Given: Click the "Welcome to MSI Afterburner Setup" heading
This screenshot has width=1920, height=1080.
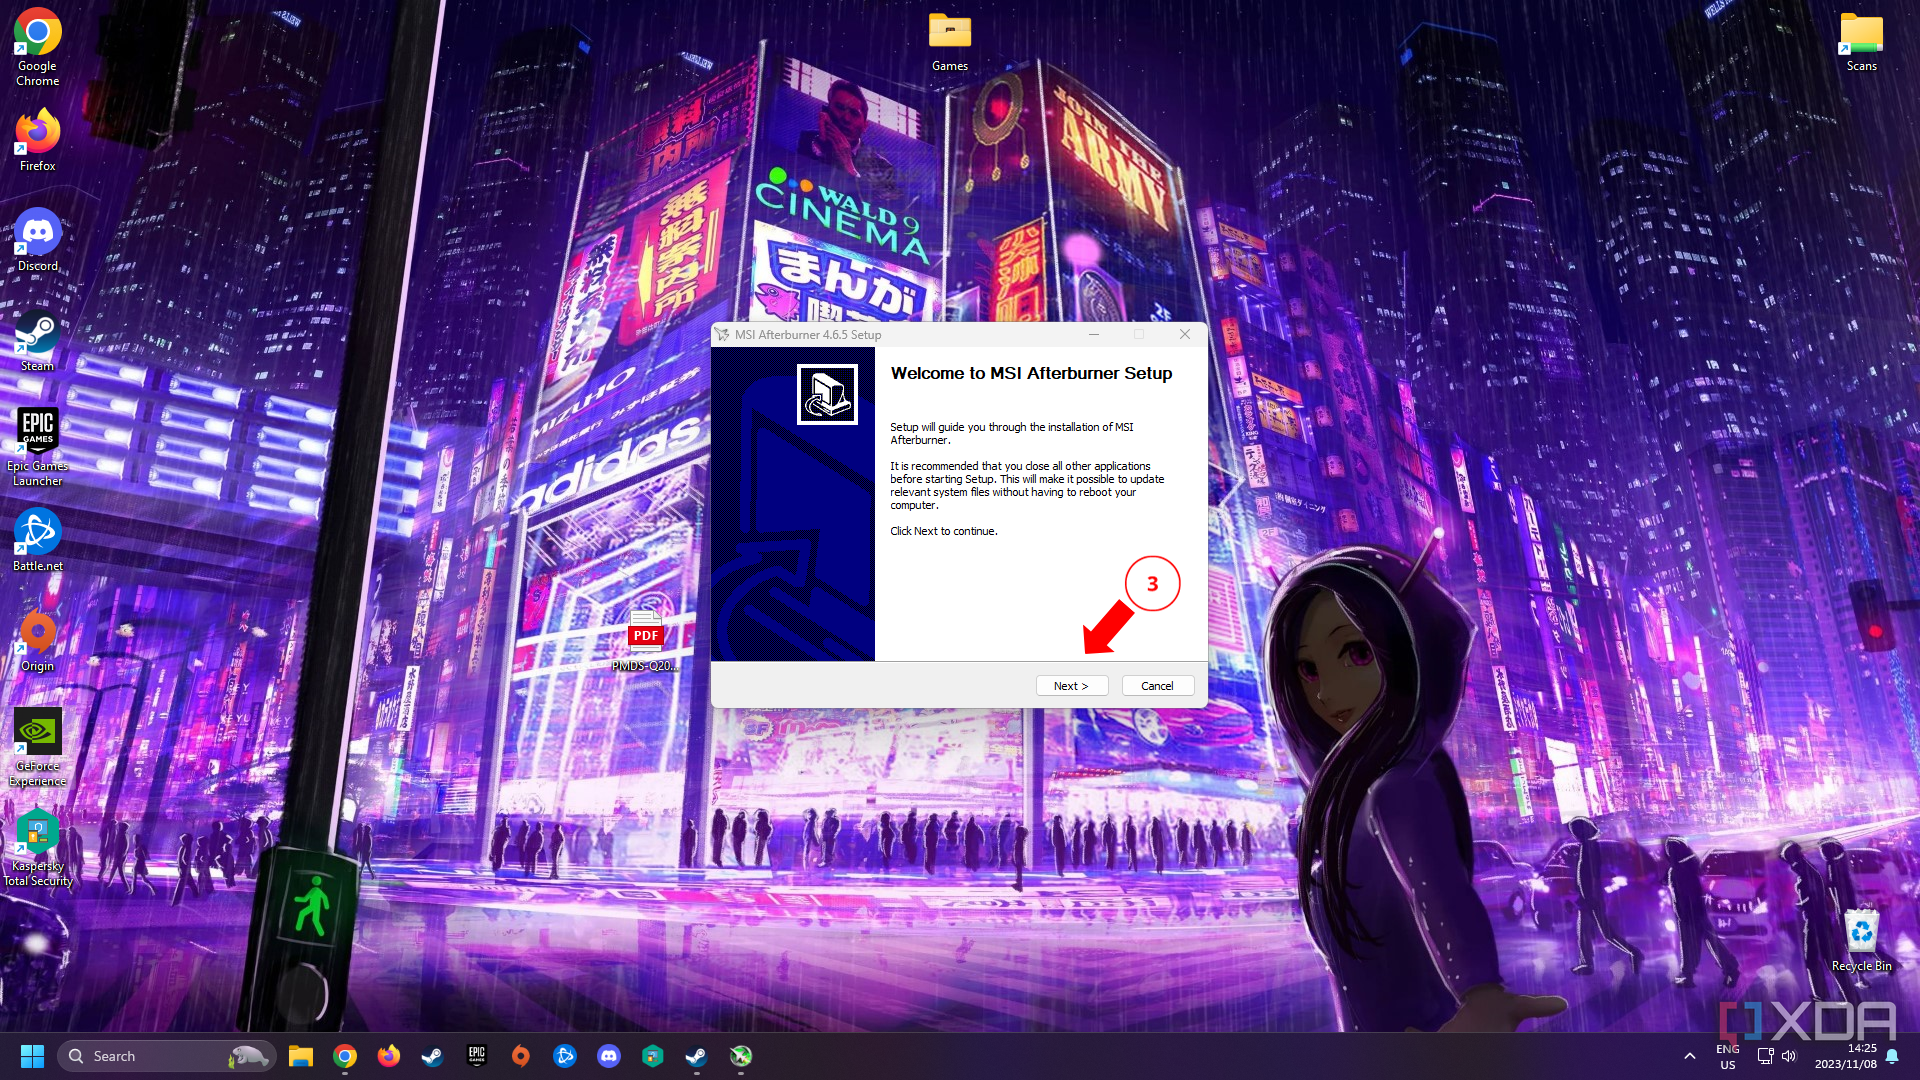Looking at the screenshot, I should (x=1031, y=373).
